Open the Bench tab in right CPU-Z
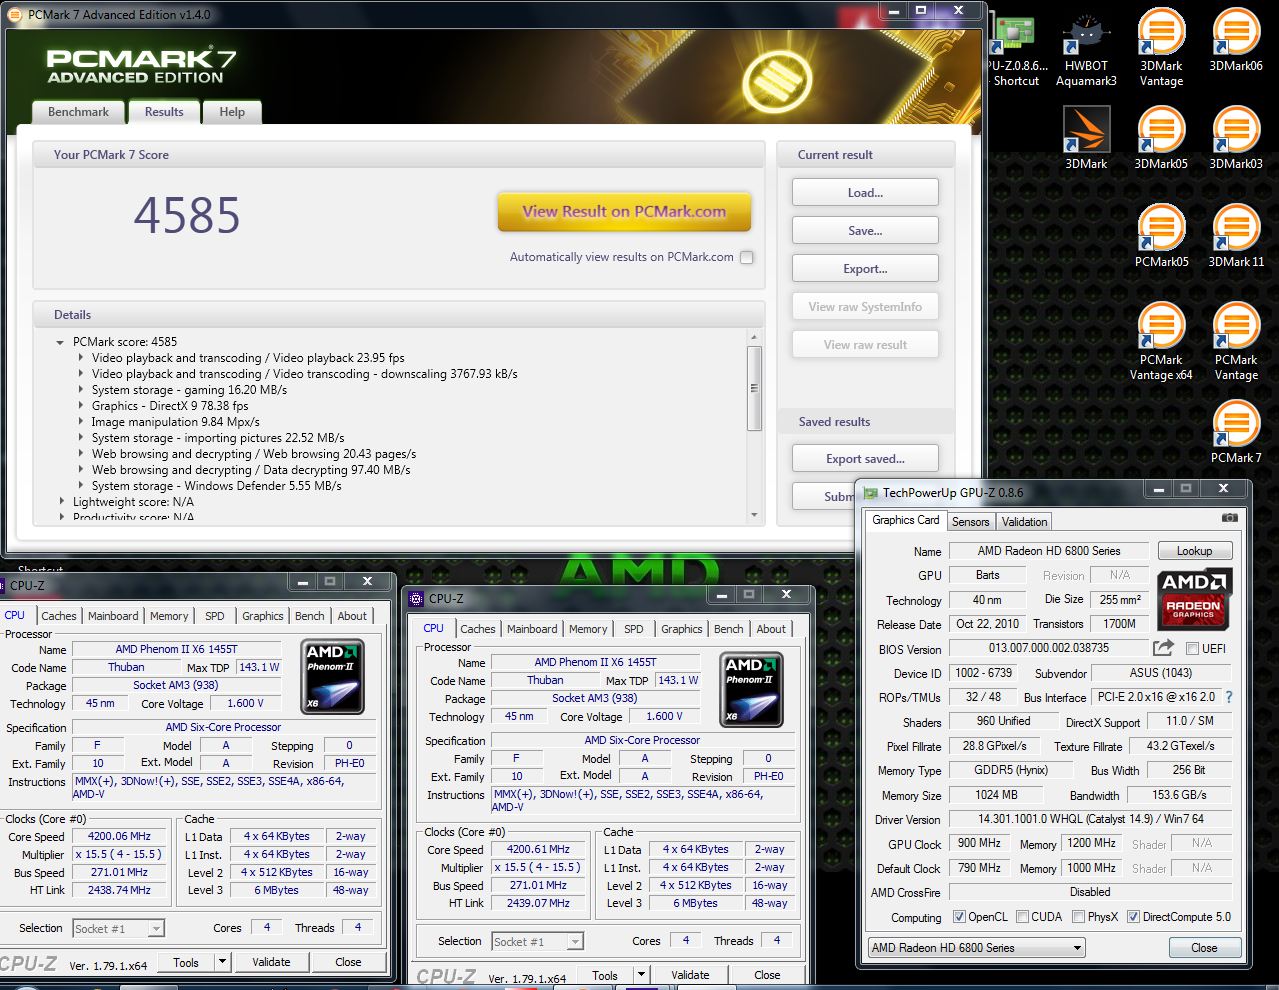Image resolution: width=1279 pixels, height=990 pixels. (729, 629)
